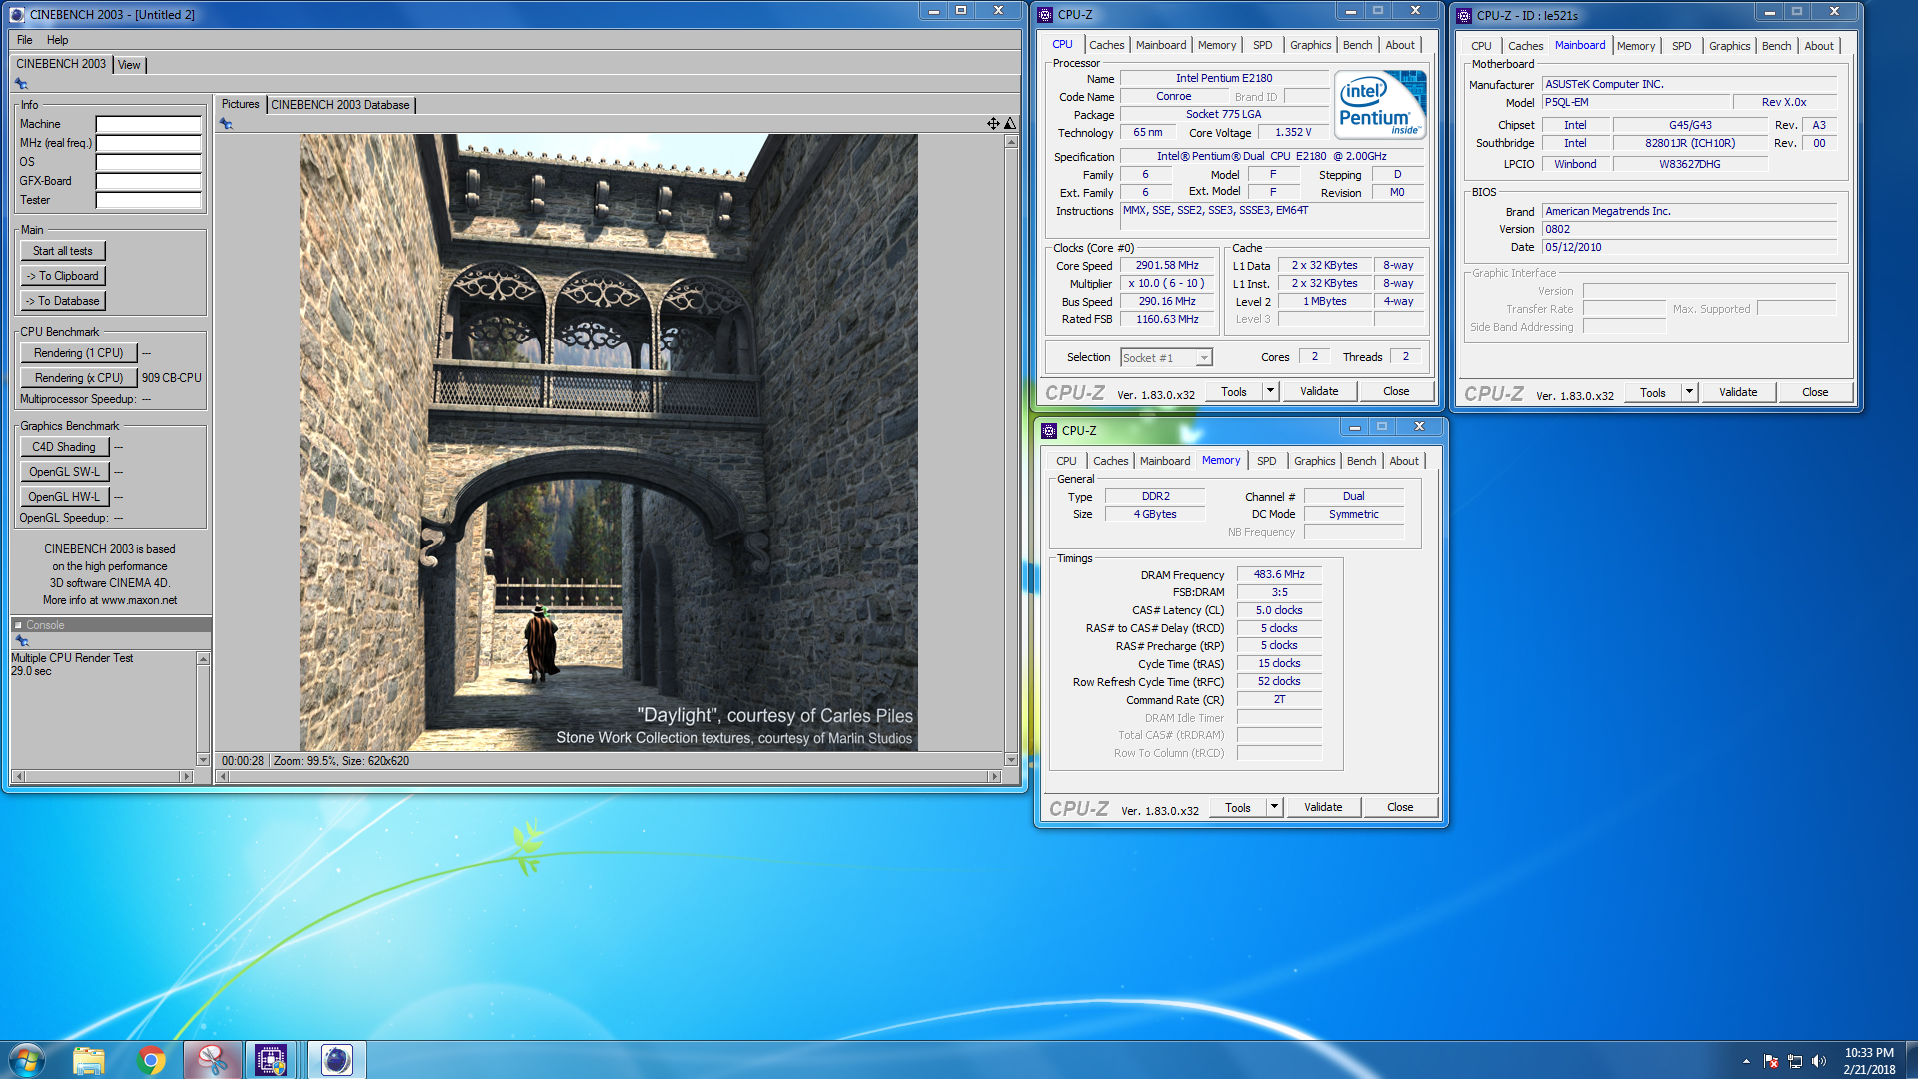Expand Tools arrow in CPU tab window
Image resolution: width=1918 pixels, height=1079 pixels.
1270,392
